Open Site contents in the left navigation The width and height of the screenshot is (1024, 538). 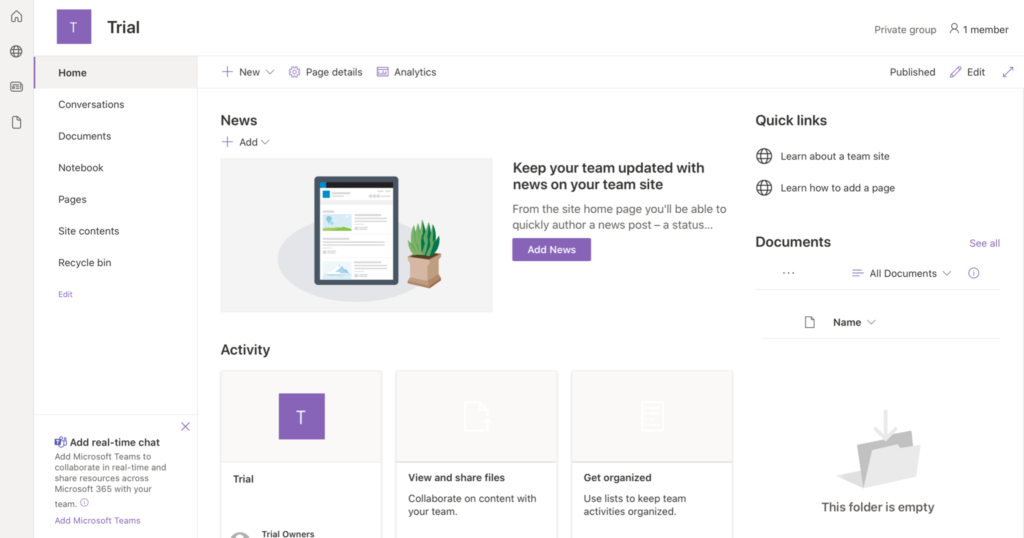point(88,231)
